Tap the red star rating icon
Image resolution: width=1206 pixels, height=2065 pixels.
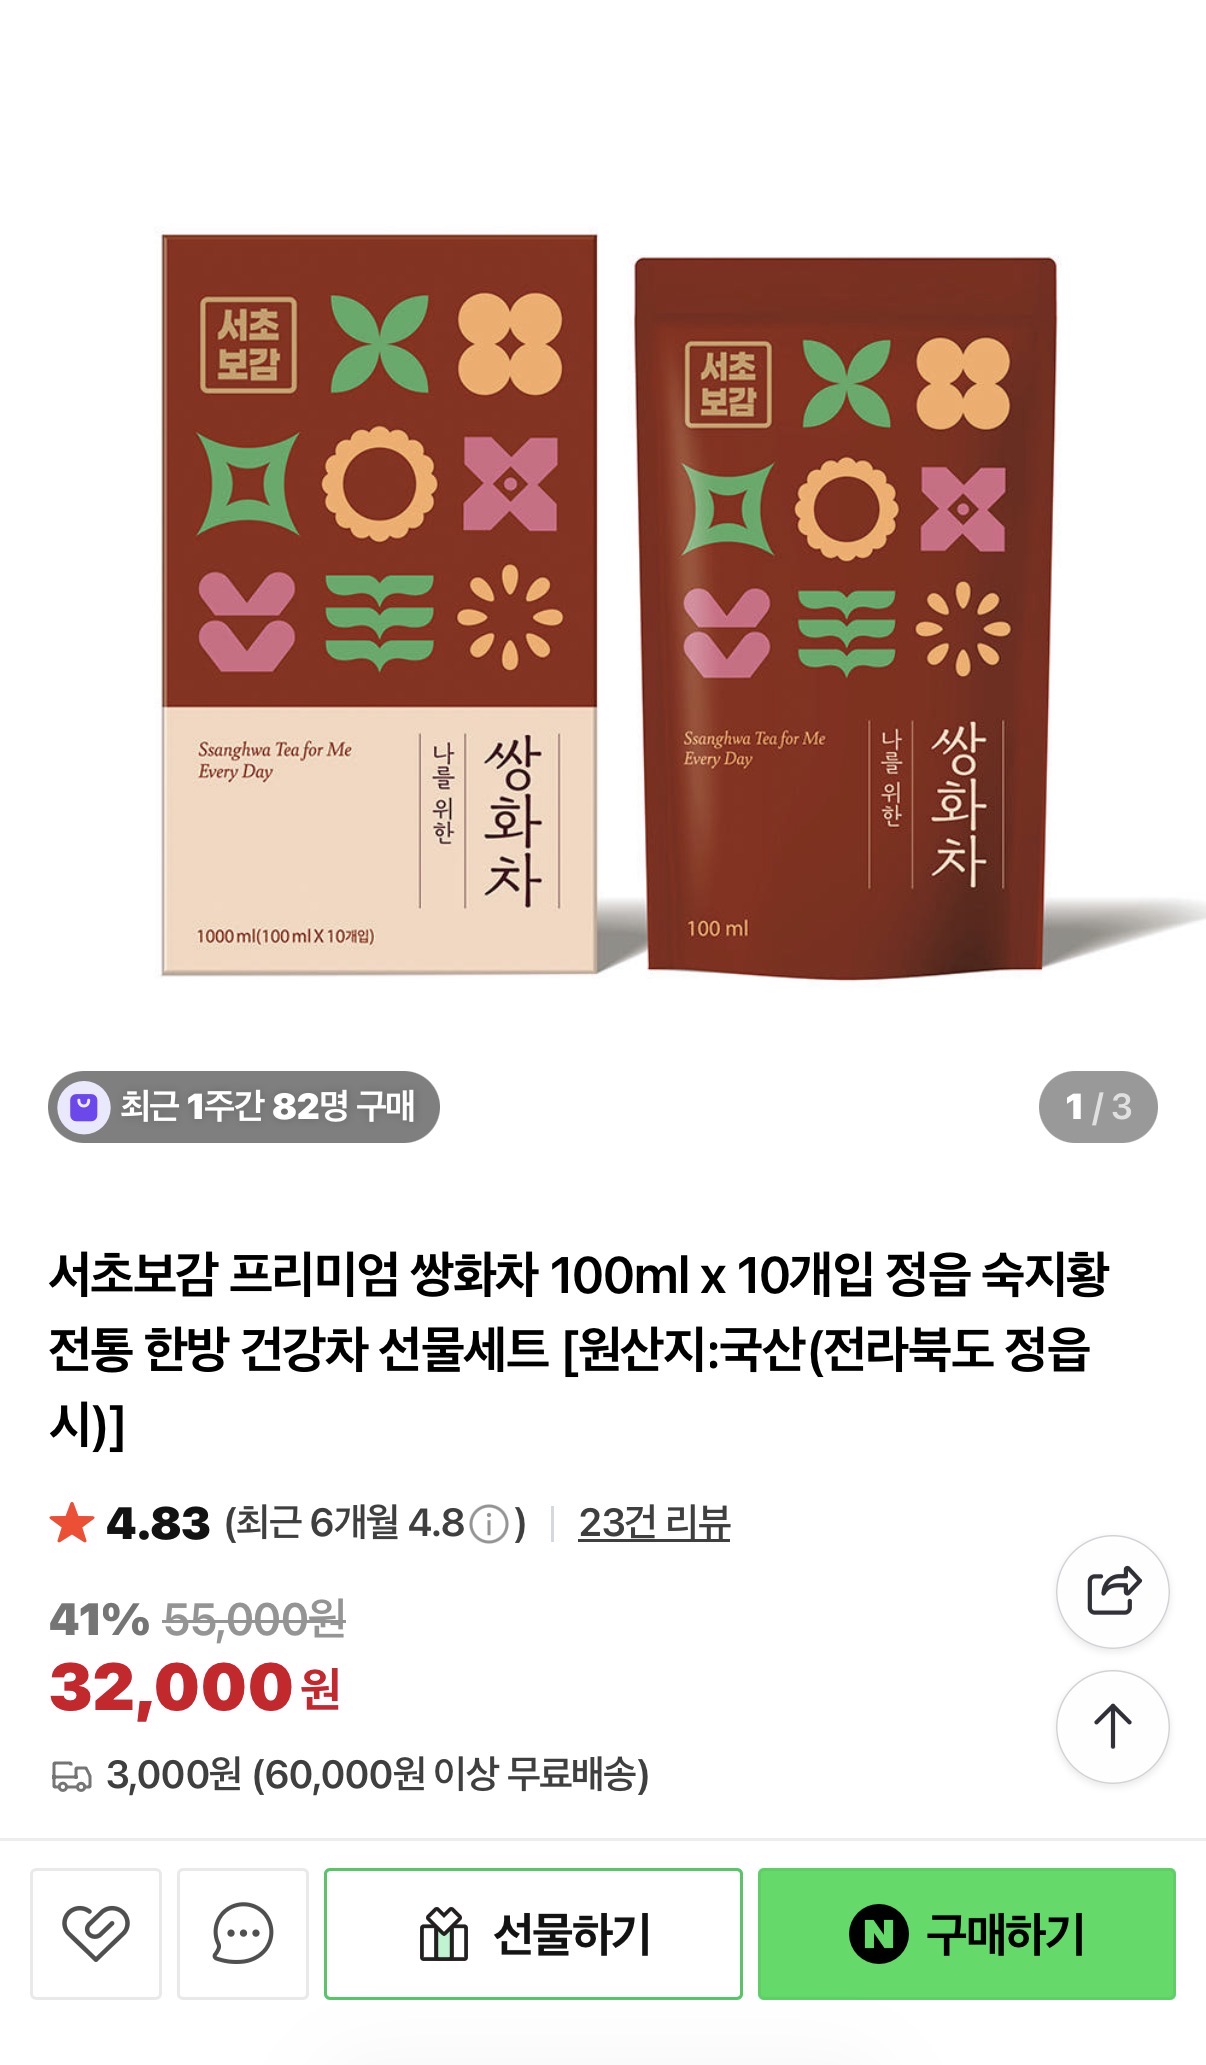71,1523
